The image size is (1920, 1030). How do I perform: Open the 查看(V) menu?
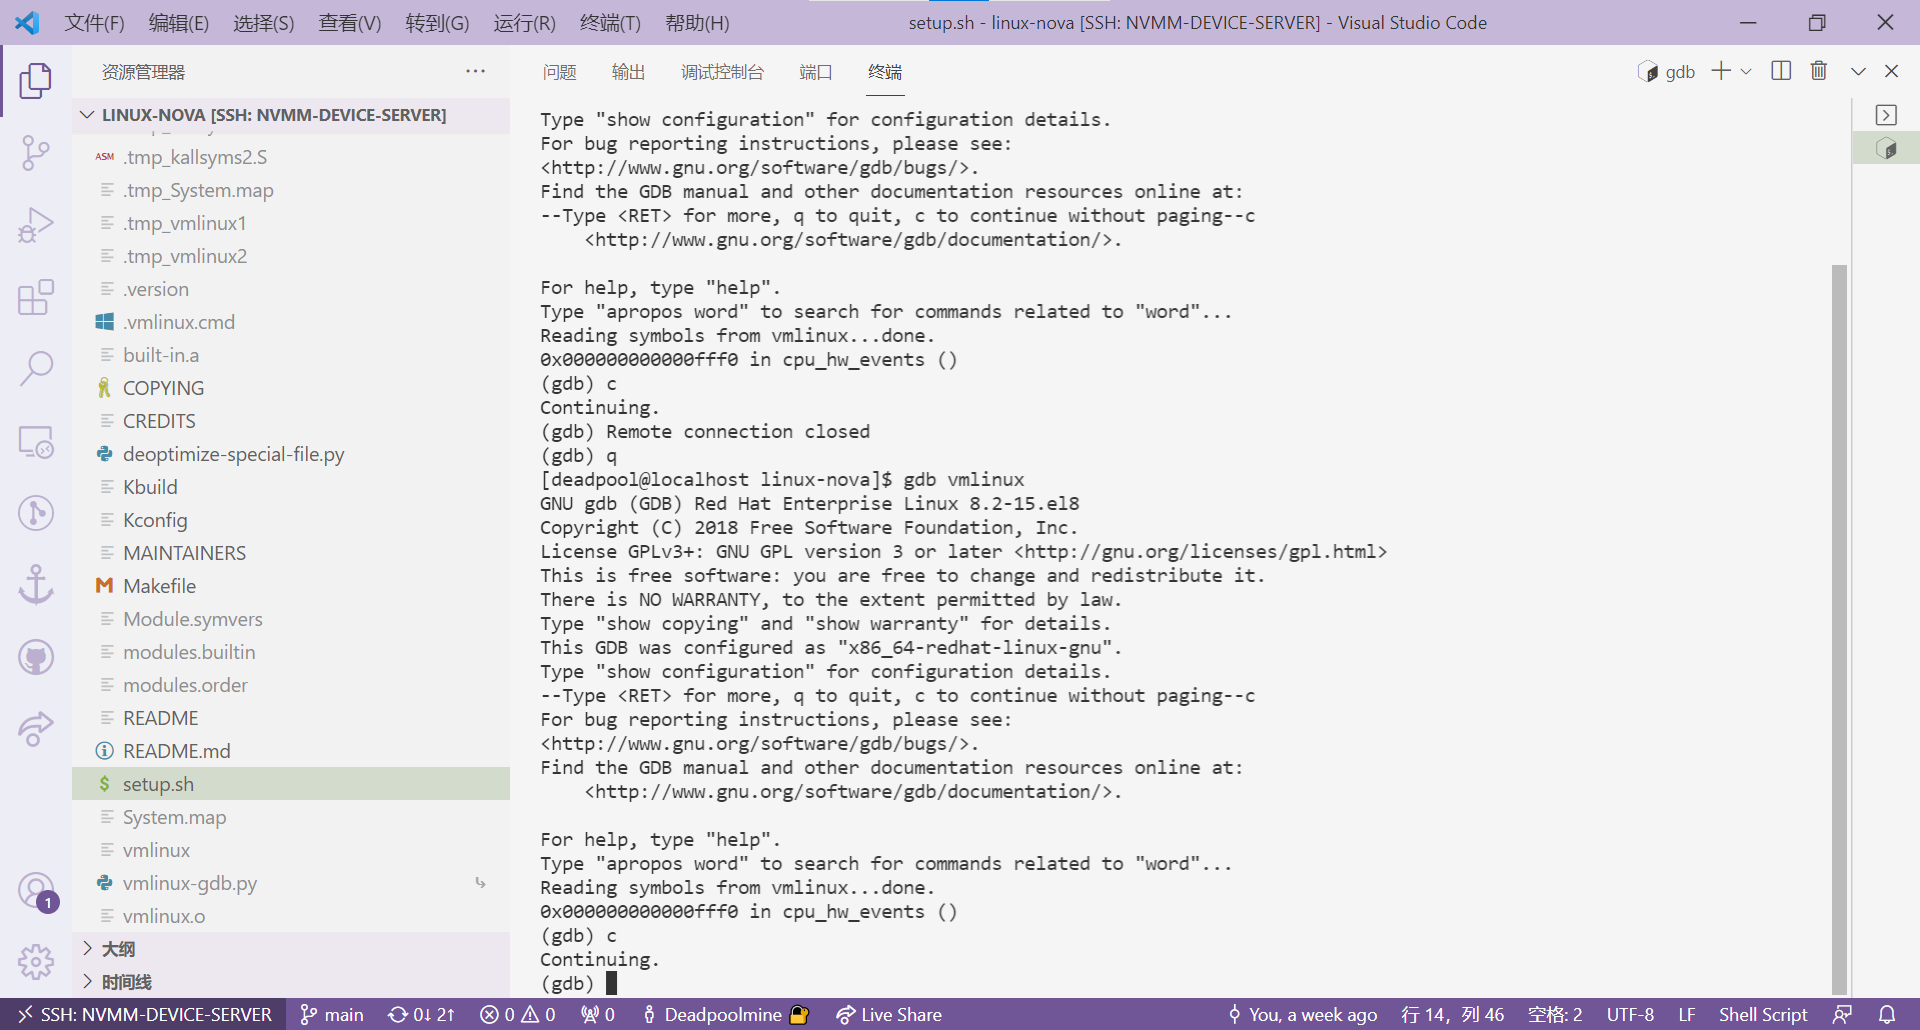click(350, 23)
